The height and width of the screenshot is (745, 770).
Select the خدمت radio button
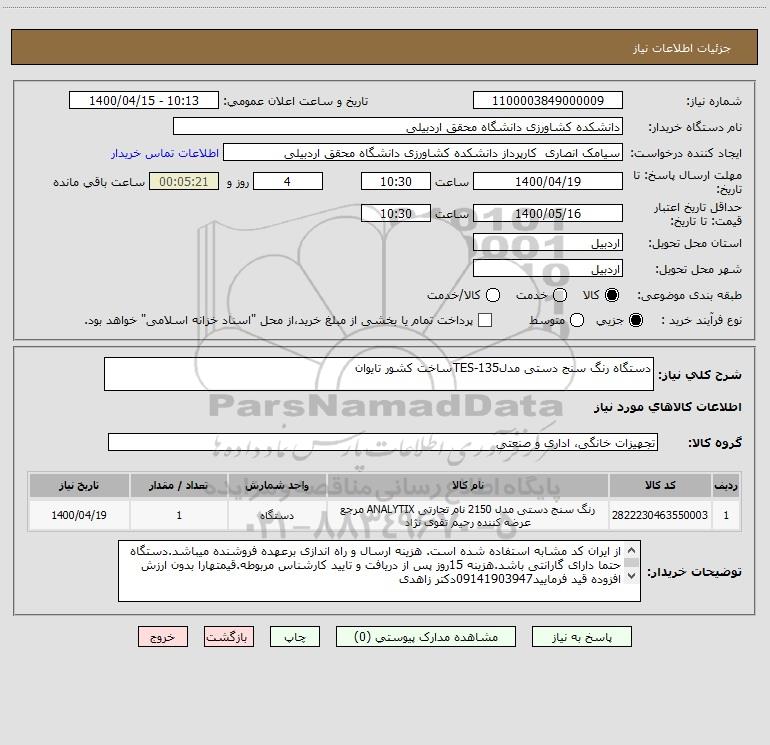[x=560, y=295]
